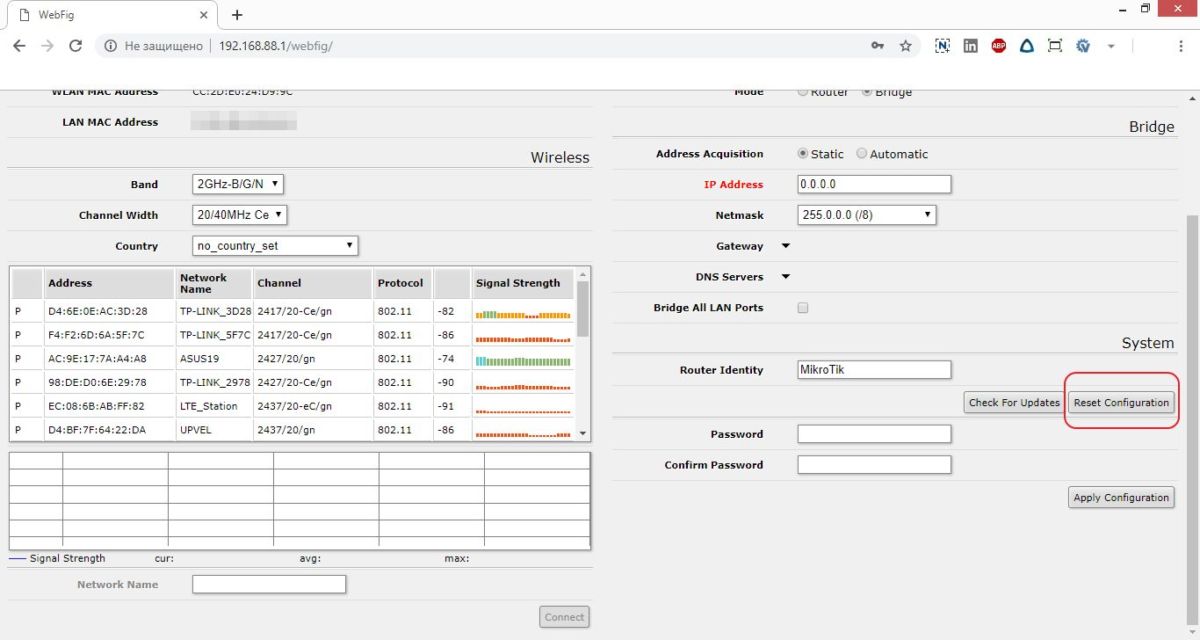This screenshot has width=1200, height=640.
Task: Close the WebFig tab
Action: coord(203,16)
